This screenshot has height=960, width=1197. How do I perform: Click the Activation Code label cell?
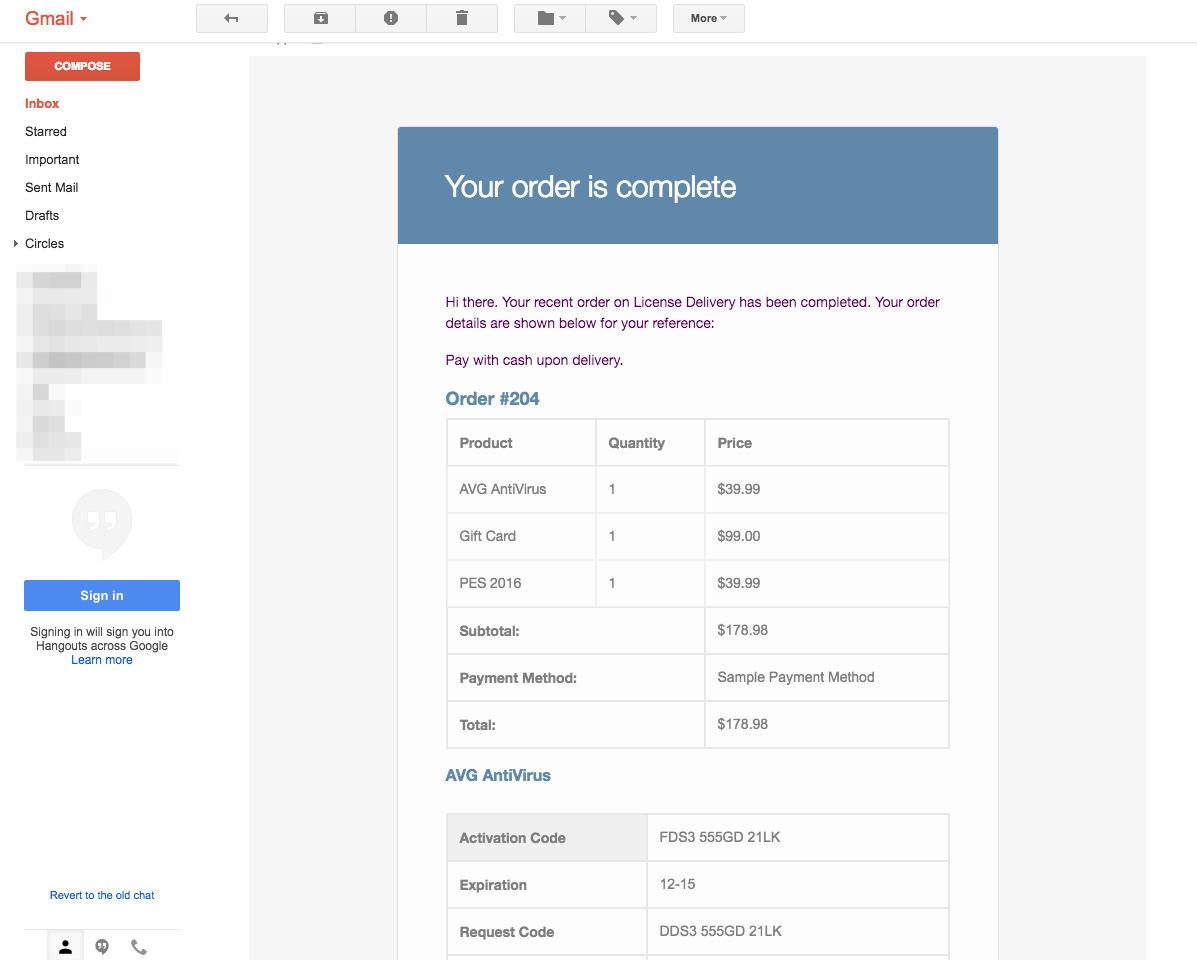click(x=547, y=838)
